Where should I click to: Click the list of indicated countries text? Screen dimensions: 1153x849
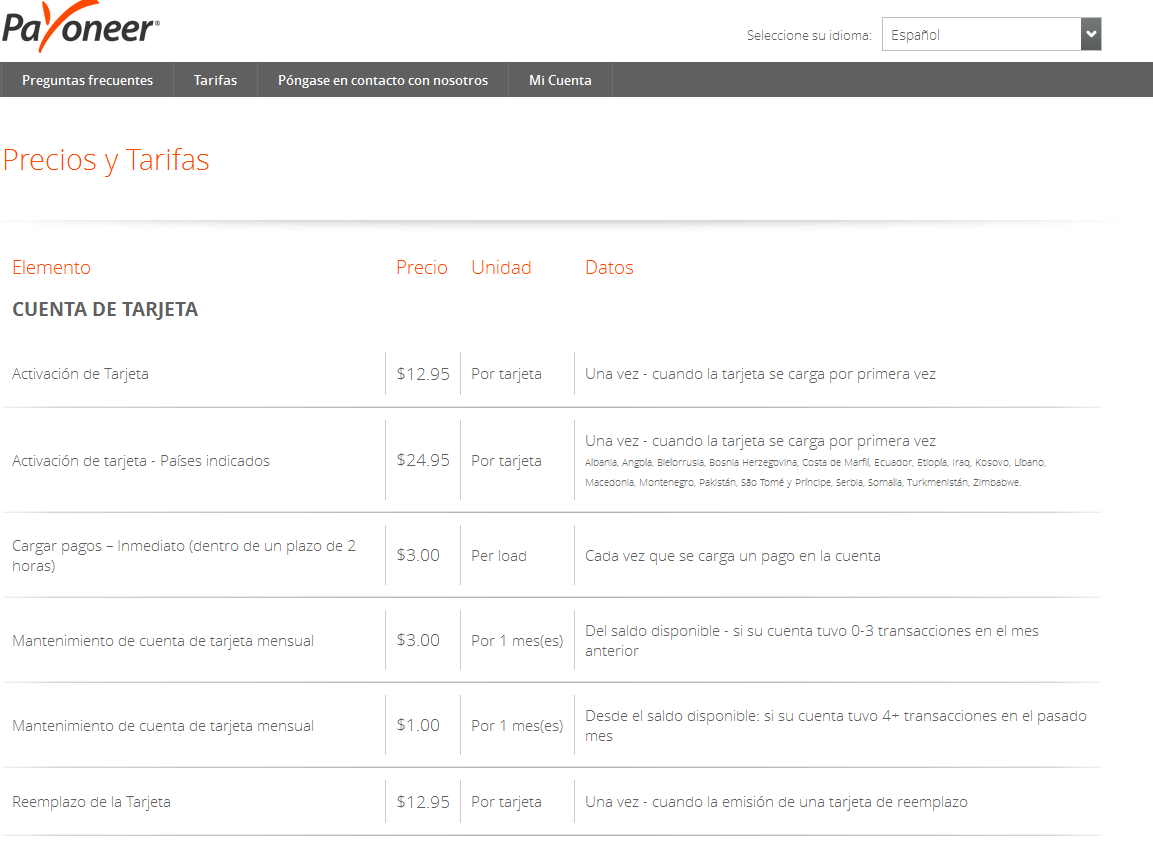[x=815, y=472]
